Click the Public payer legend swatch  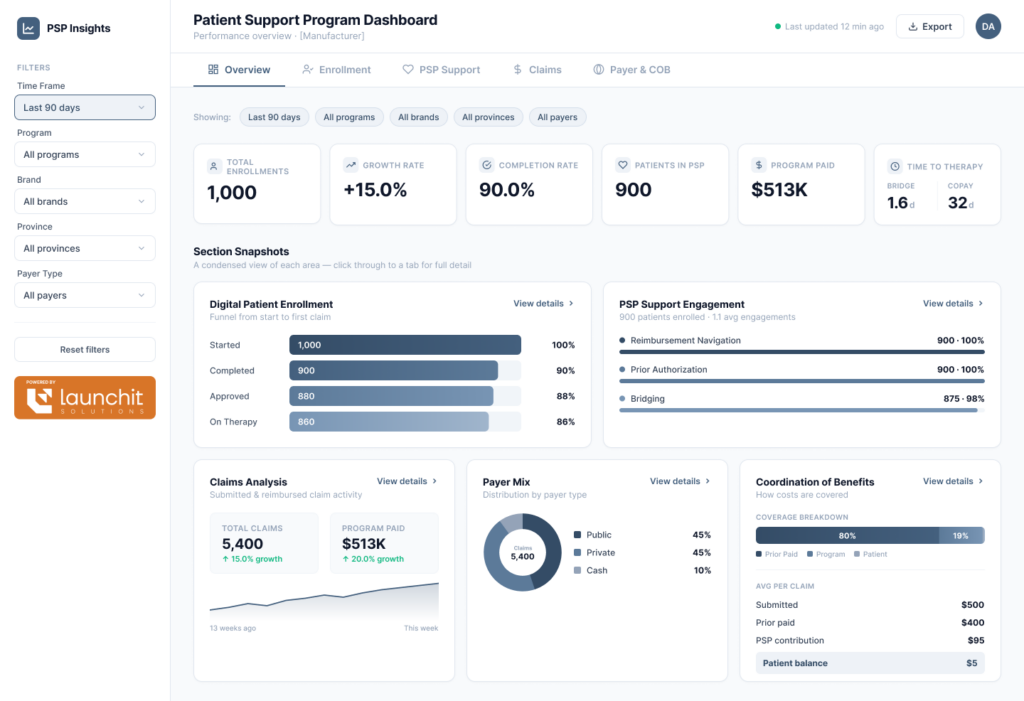click(x=577, y=535)
